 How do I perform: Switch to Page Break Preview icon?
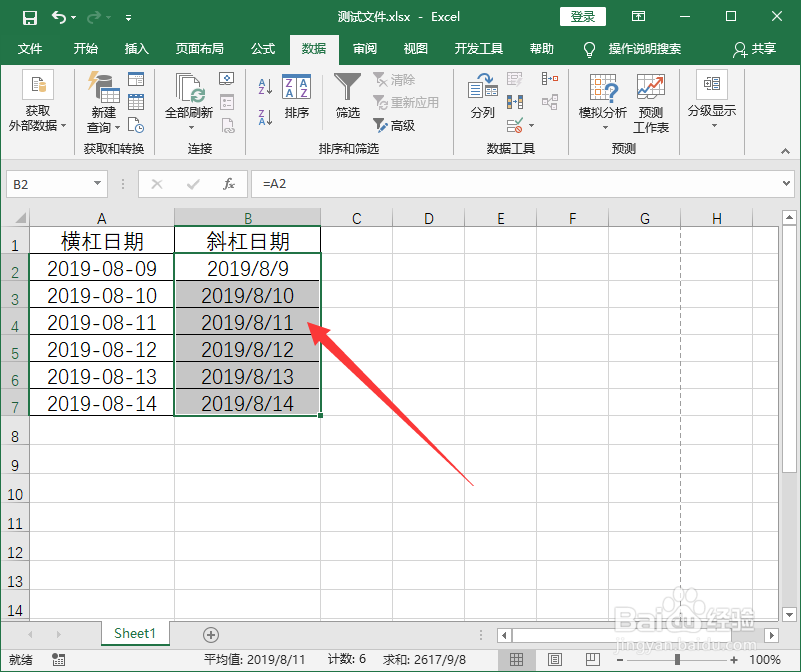pyautogui.click(x=593, y=660)
